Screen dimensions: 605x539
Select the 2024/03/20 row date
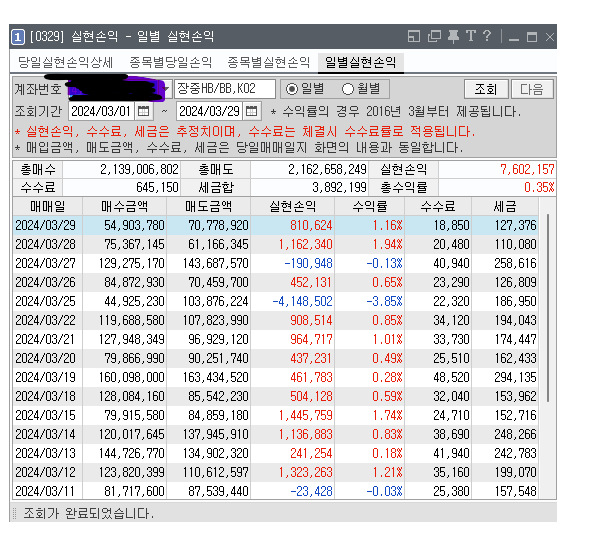coord(46,358)
